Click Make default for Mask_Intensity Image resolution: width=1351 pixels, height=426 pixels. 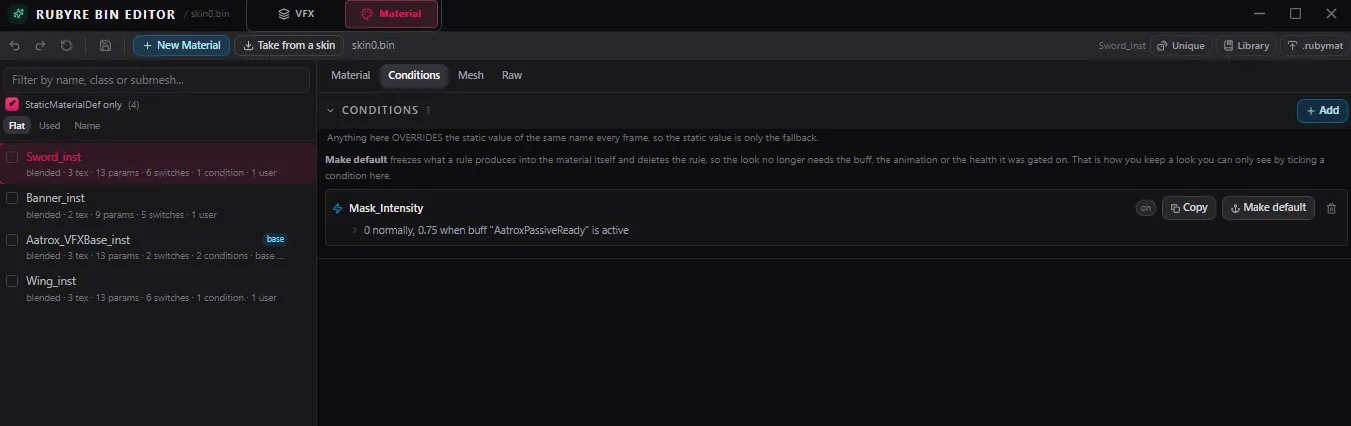click(x=1268, y=208)
